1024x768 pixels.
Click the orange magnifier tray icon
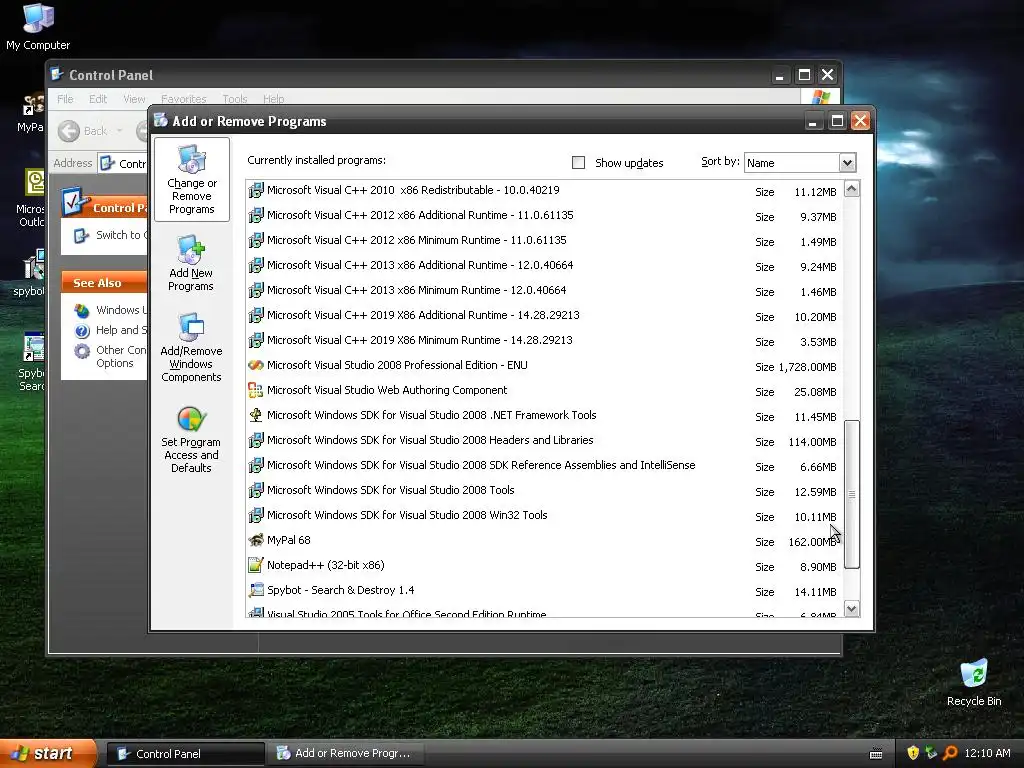coord(950,753)
